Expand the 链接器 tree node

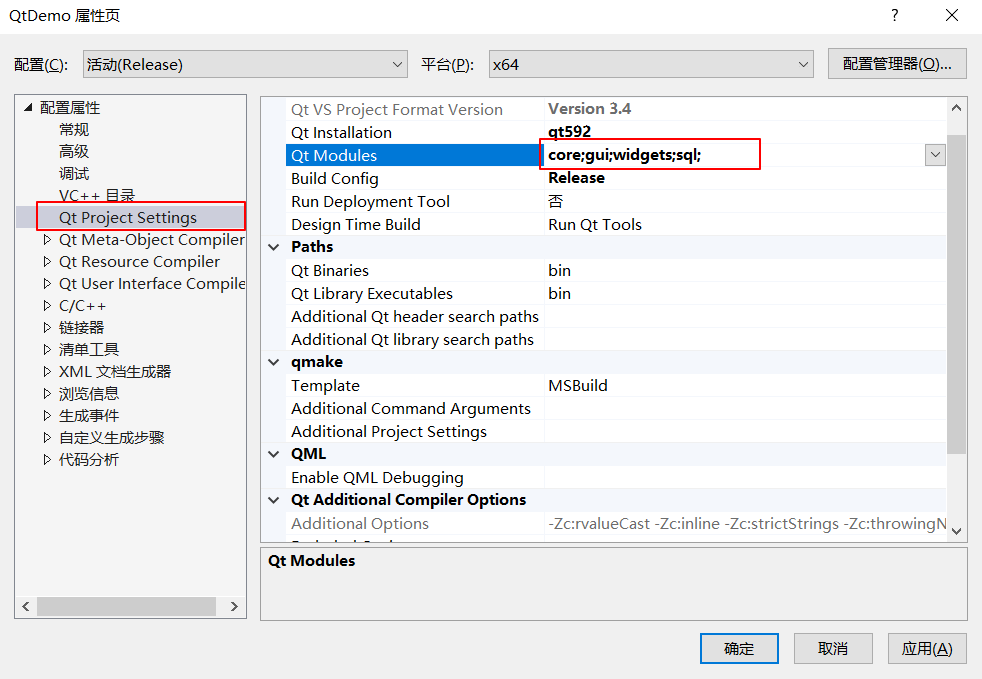pos(48,327)
